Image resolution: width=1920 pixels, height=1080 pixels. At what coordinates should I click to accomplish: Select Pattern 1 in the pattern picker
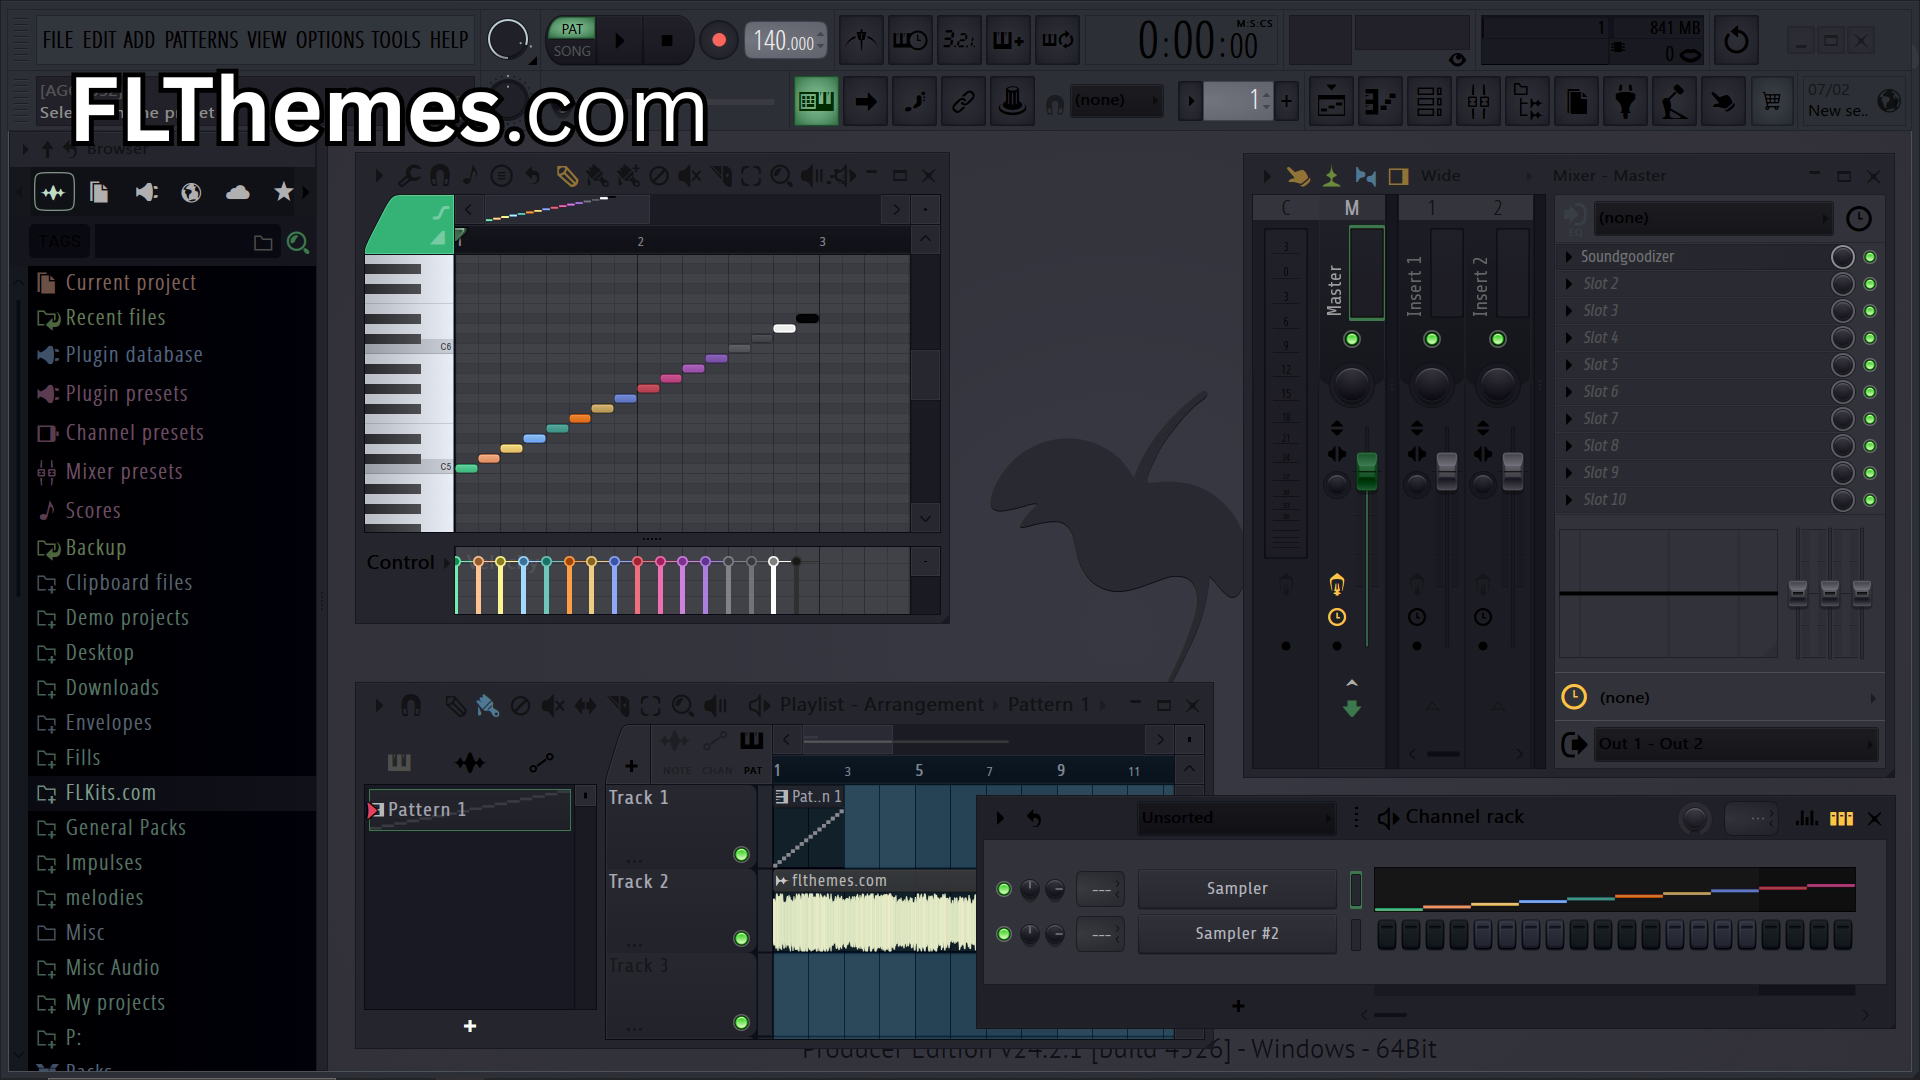469,810
